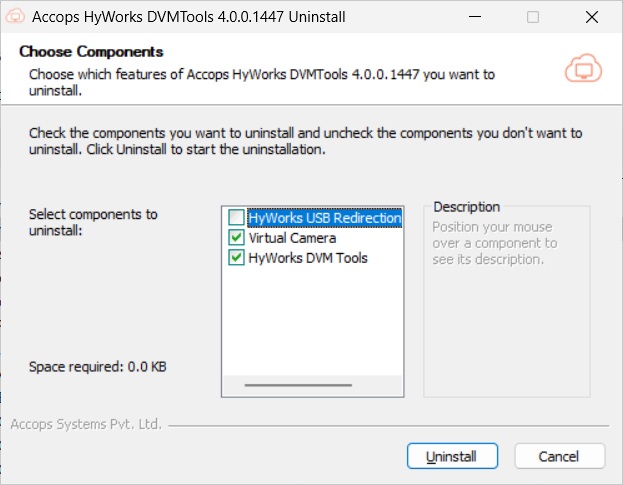Check the HyWorks USB Redirection checkbox

(236, 218)
